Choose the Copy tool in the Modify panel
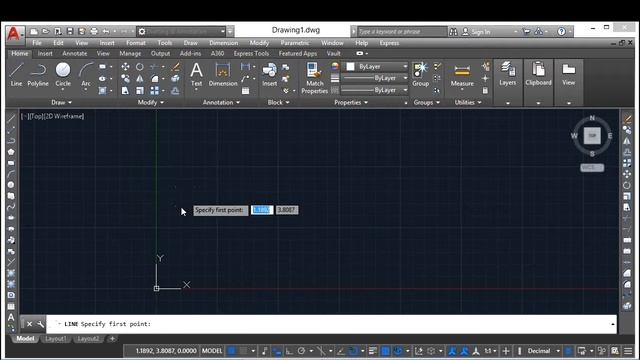This screenshot has height=360, width=640. (125, 78)
